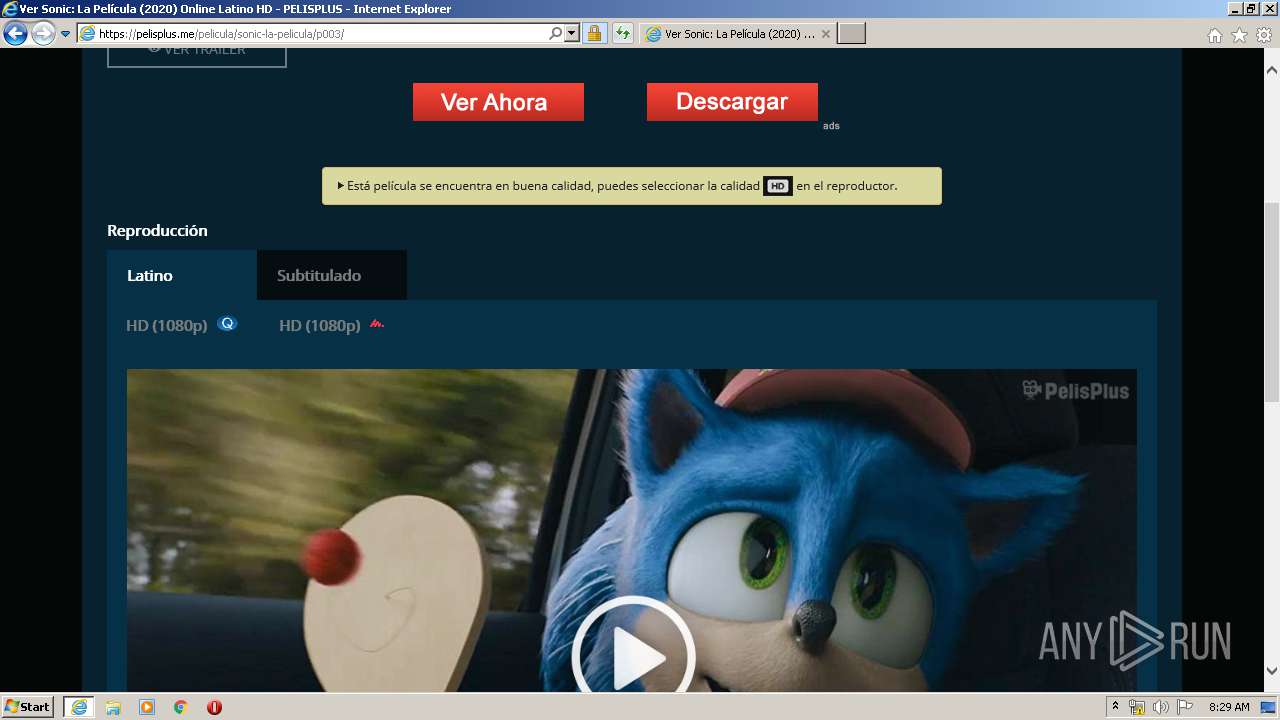The image size is (1280, 720).
Task: Click Internet Explorer taskbar icon
Action: pos(79,707)
